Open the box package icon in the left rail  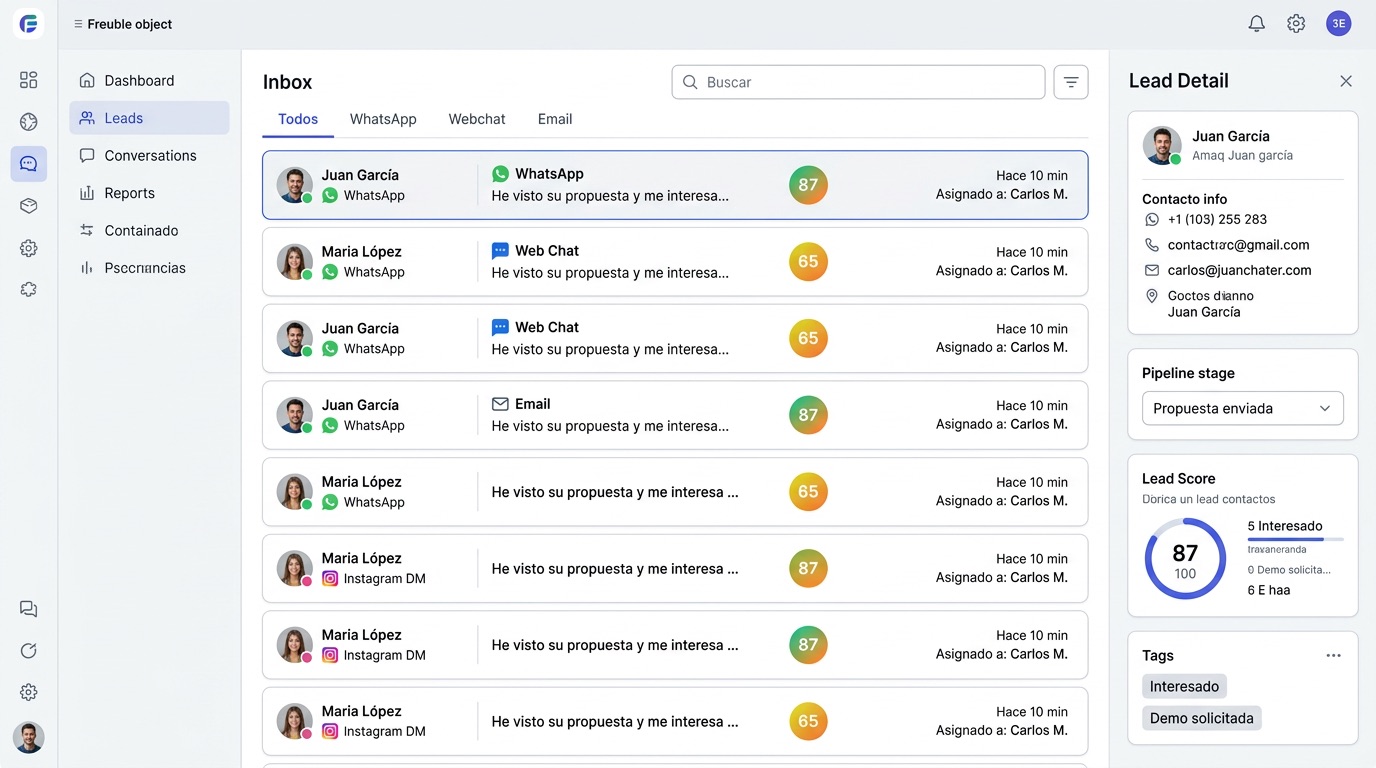28,206
